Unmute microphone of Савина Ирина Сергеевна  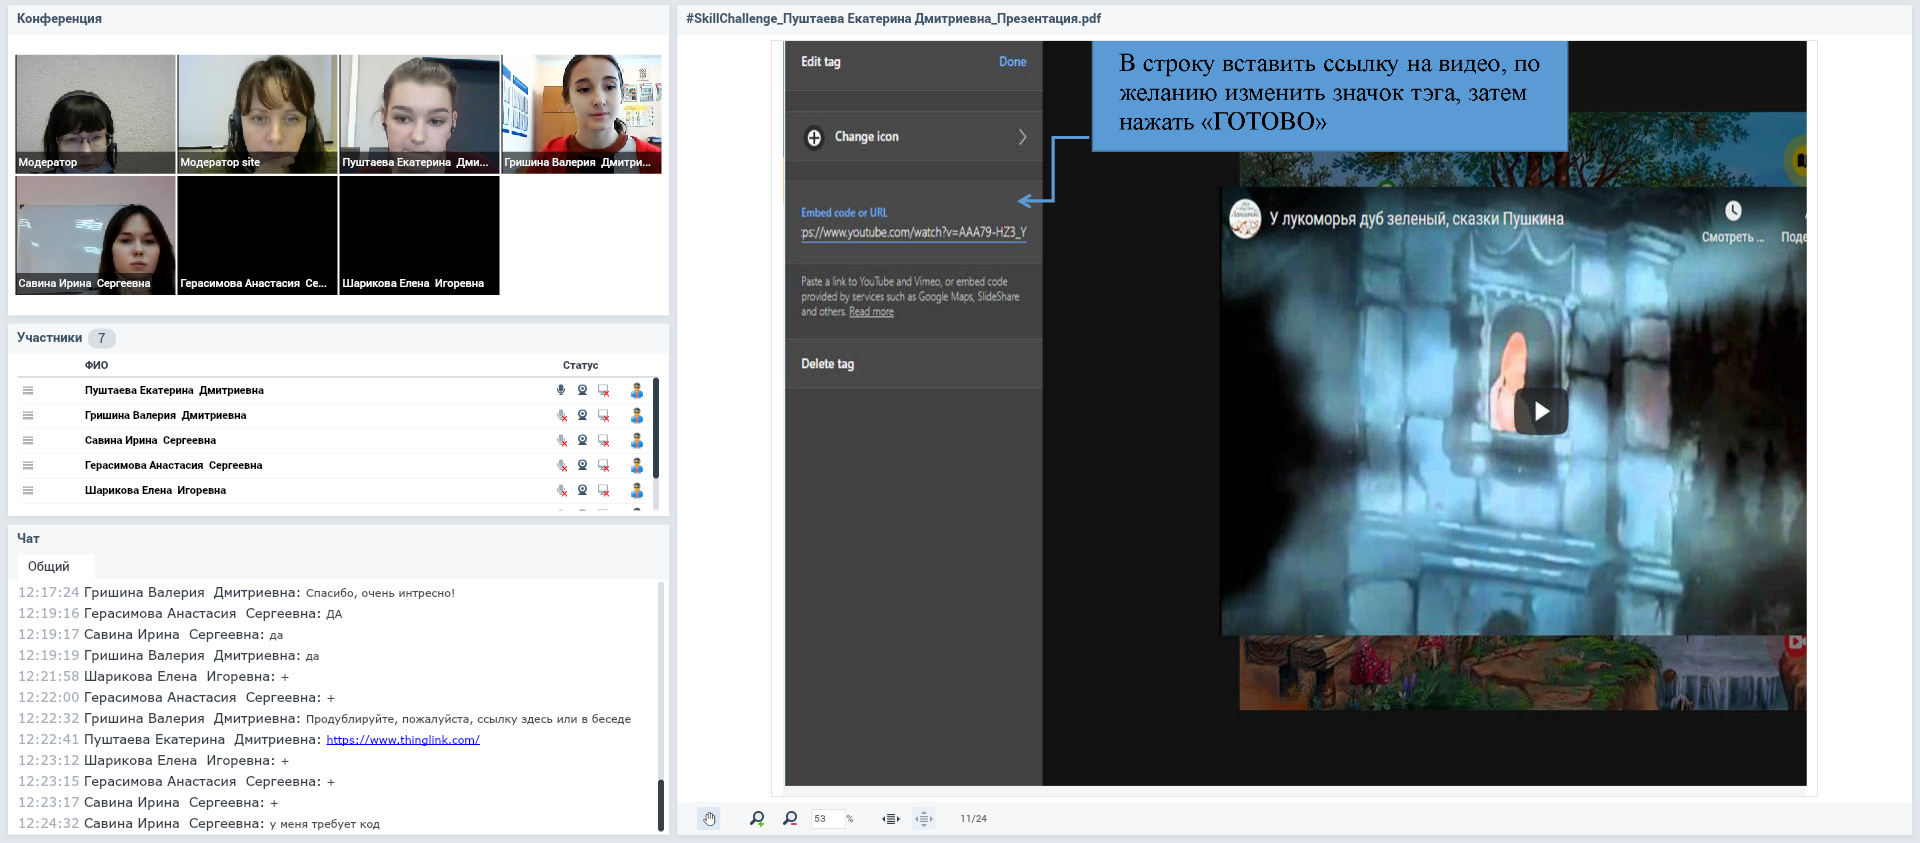pos(561,440)
